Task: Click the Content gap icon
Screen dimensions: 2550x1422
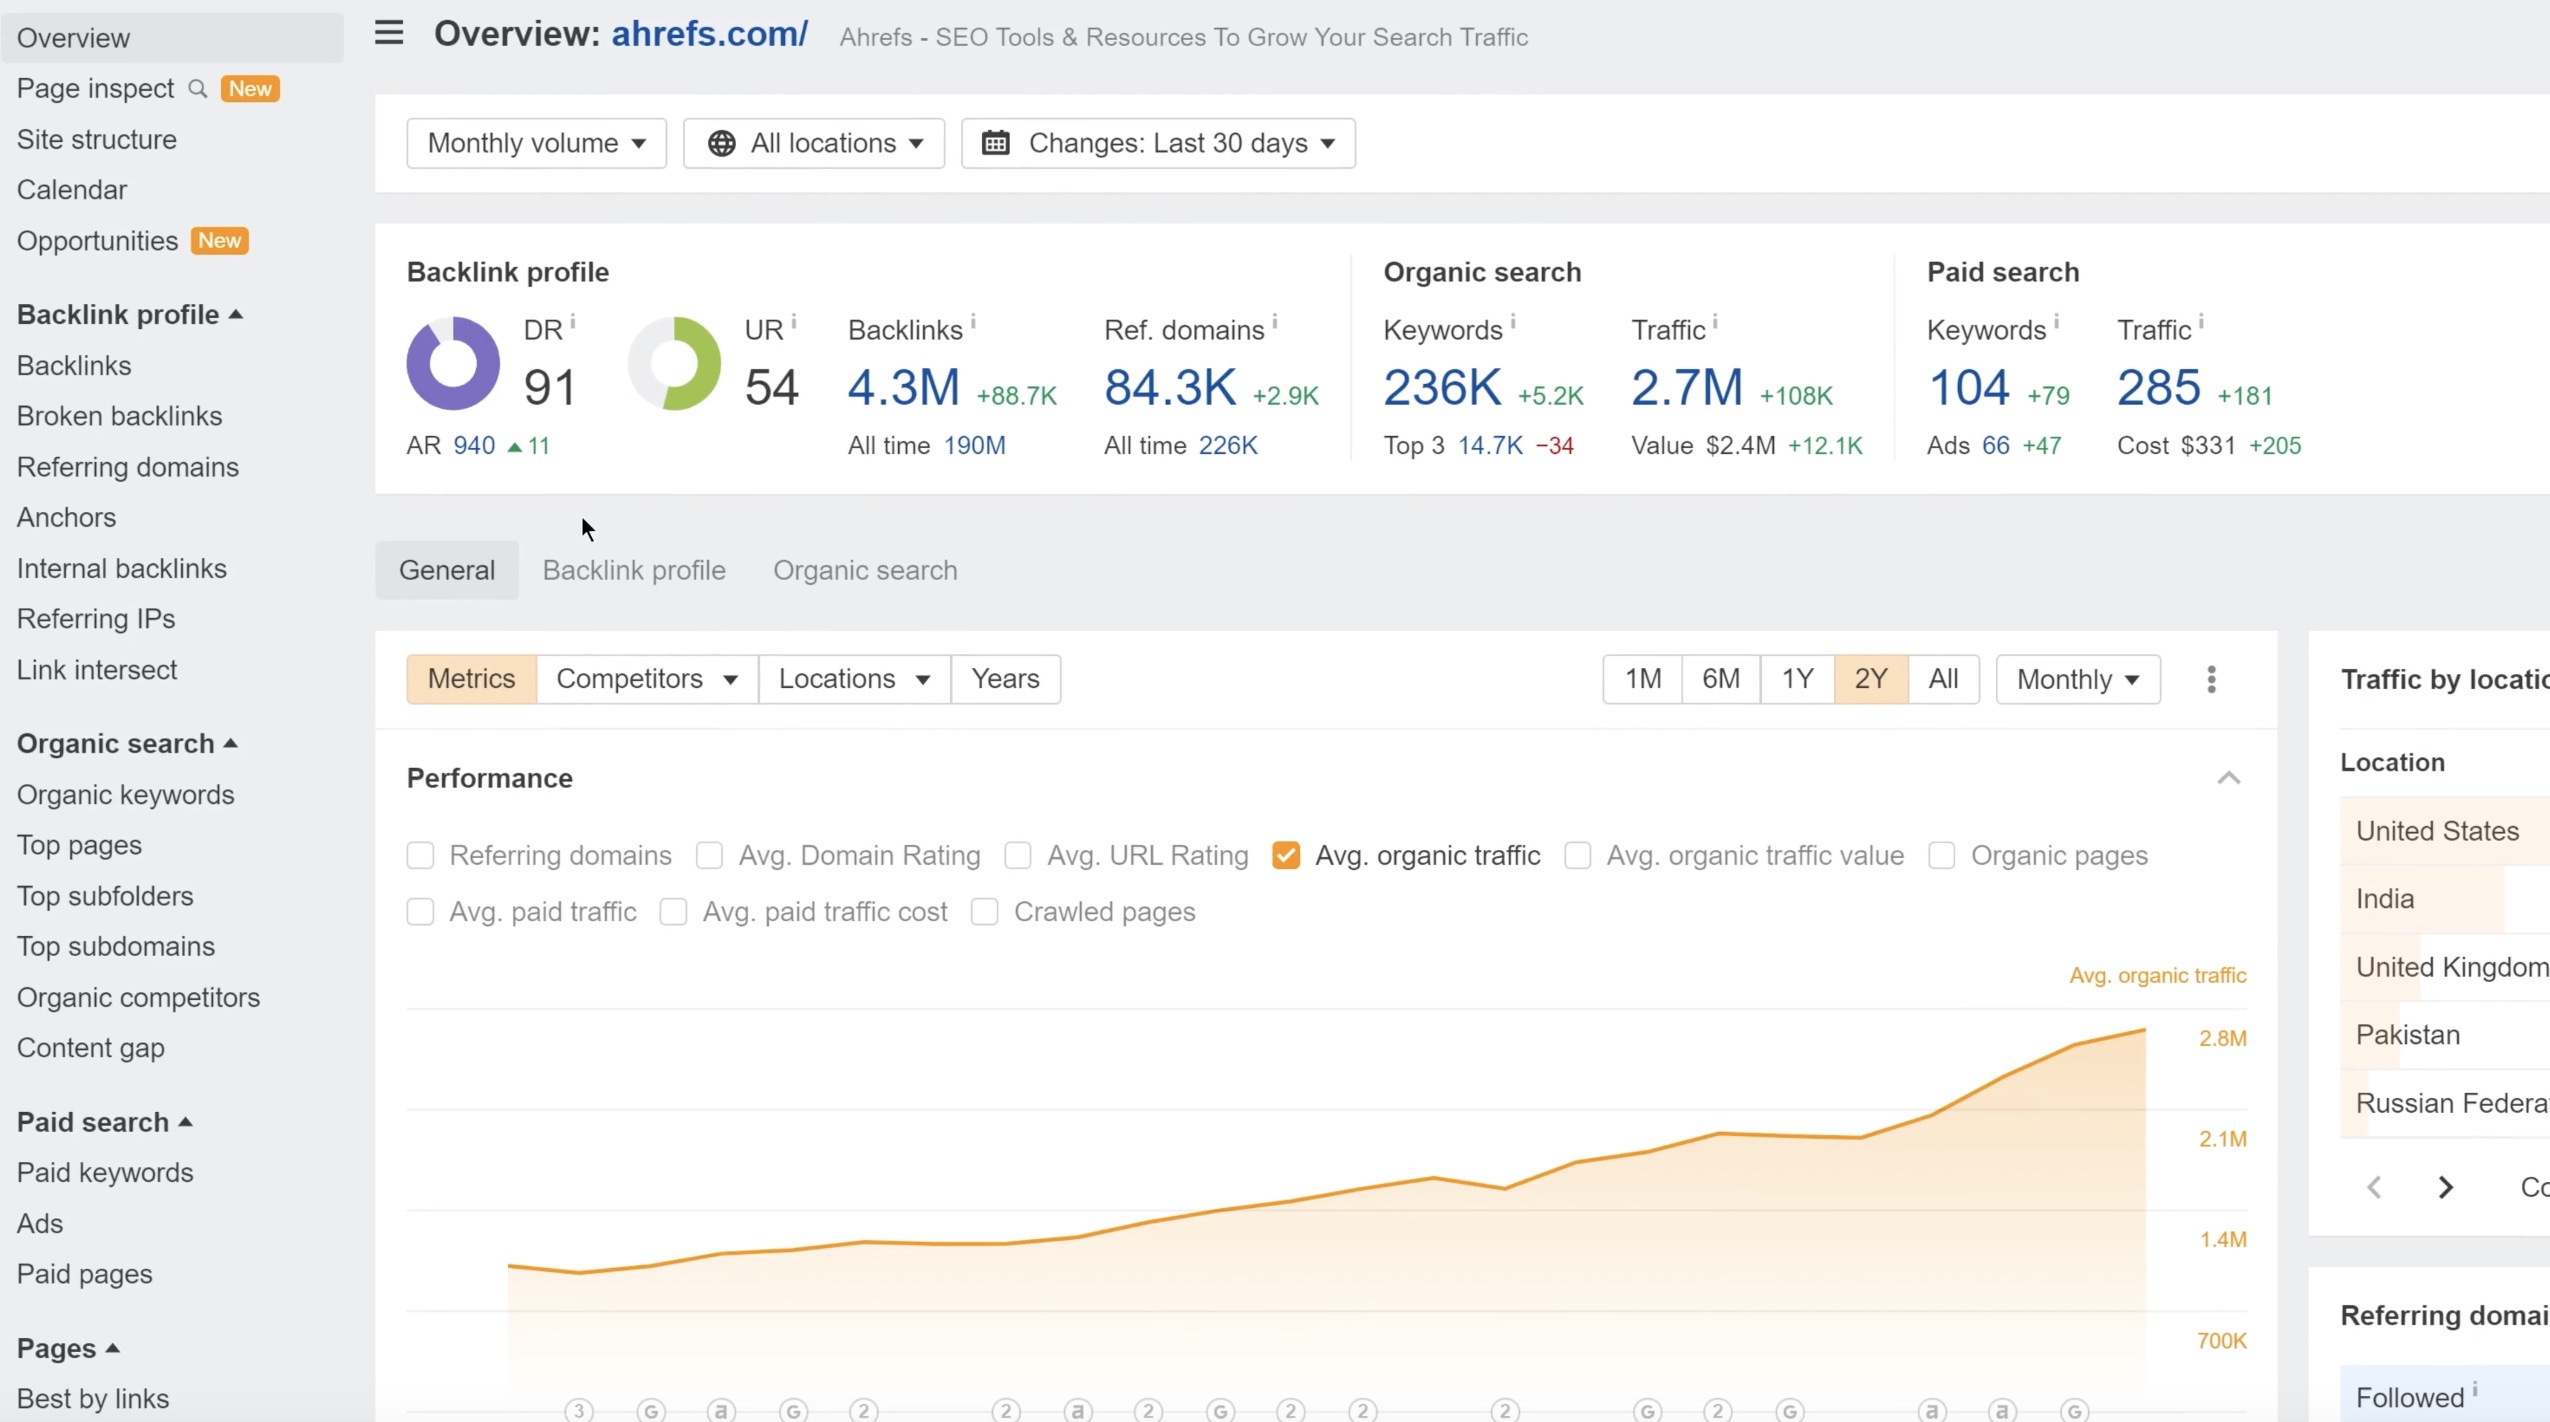Action: click(x=89, y=1047)
